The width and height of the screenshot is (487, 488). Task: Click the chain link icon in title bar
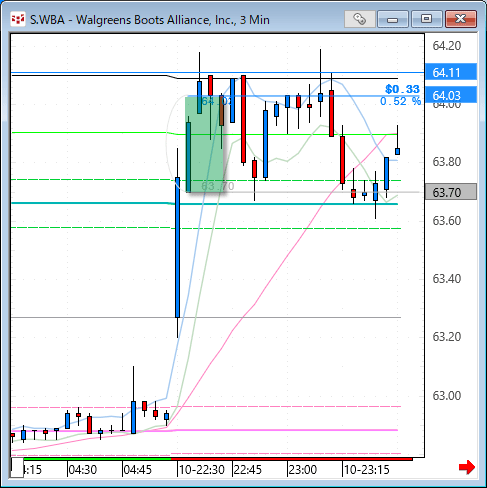pyautogui.click(x=359, y=19)
